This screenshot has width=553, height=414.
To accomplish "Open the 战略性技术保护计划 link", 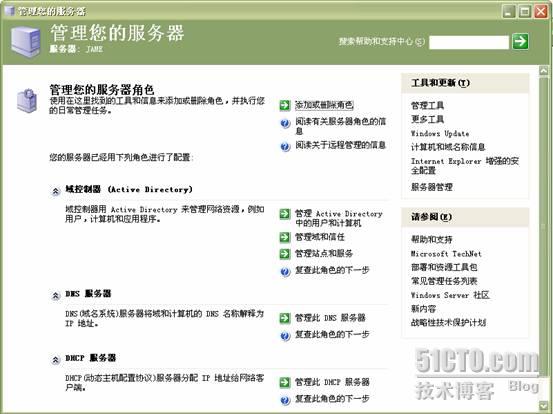I will pos(449,322).
